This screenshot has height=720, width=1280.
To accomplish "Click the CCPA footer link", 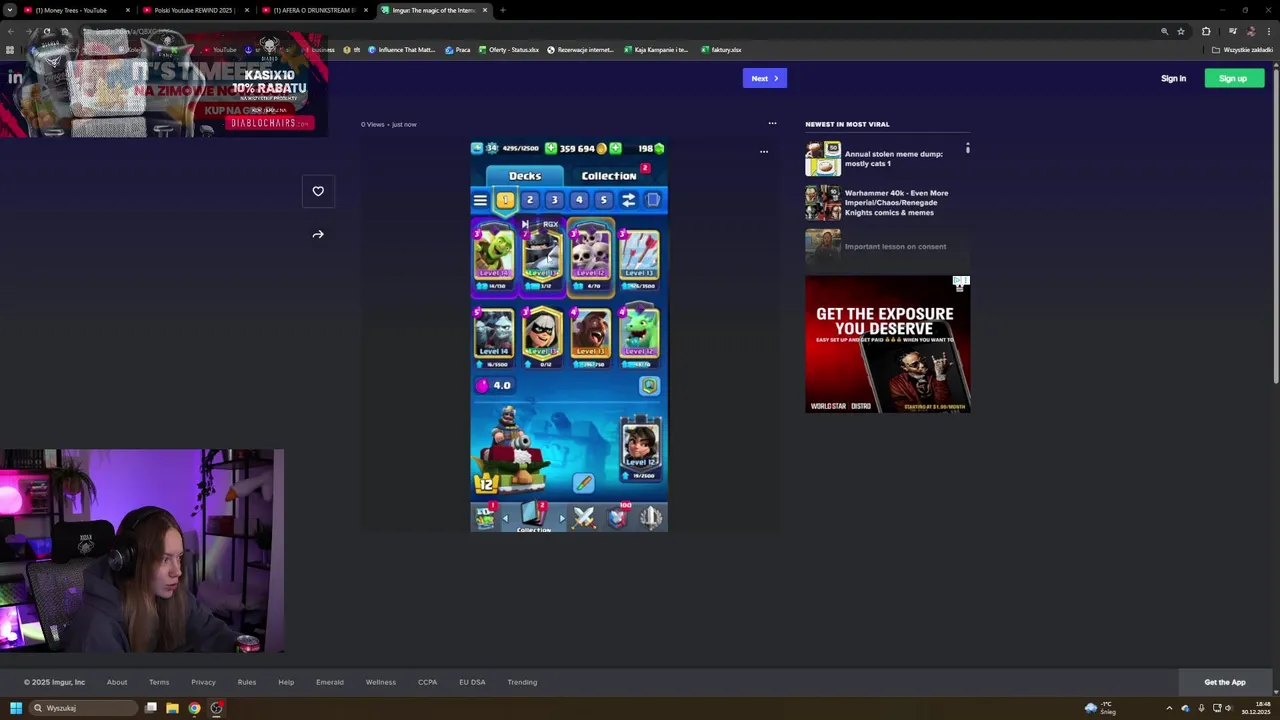I will click(428, 682).
